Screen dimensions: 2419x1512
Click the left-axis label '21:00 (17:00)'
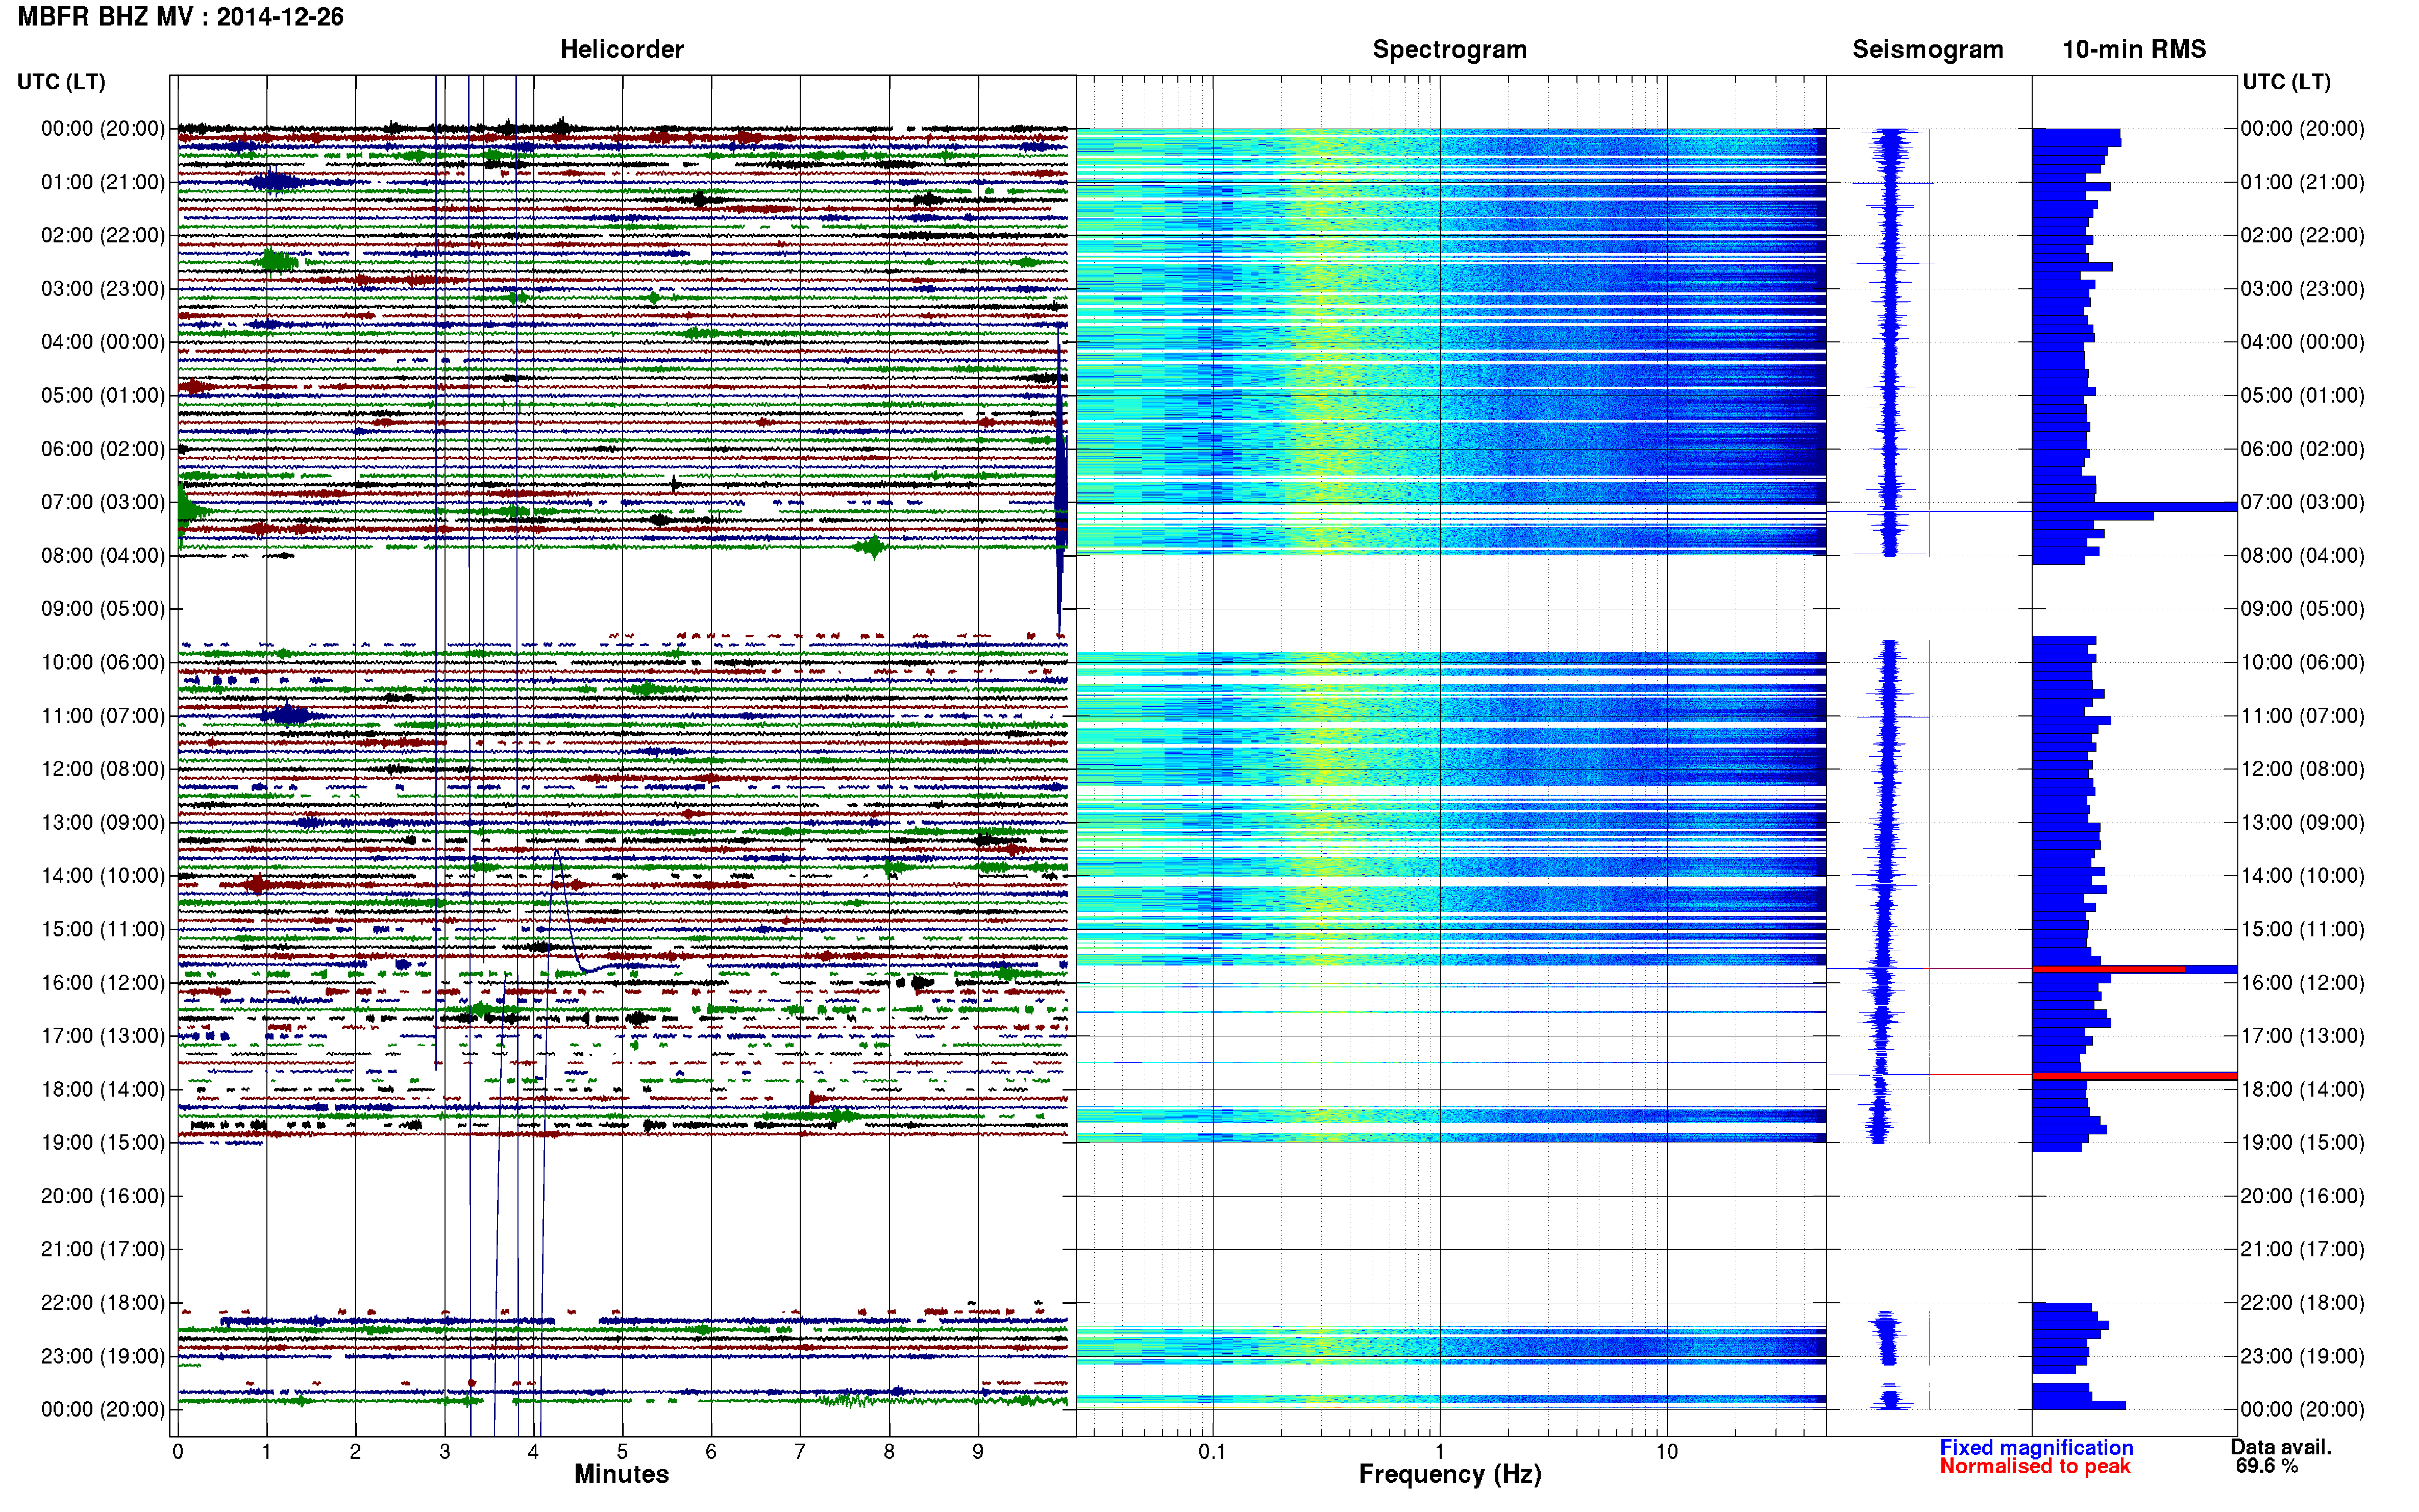pyautogui.click(x=103, y=1249)
